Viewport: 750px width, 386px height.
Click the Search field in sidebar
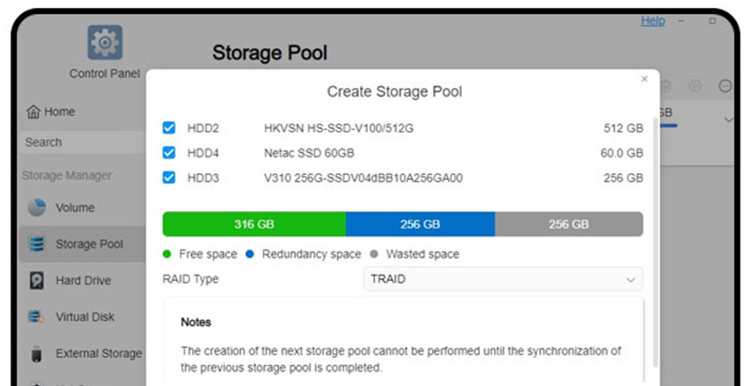tap(83, 143)
